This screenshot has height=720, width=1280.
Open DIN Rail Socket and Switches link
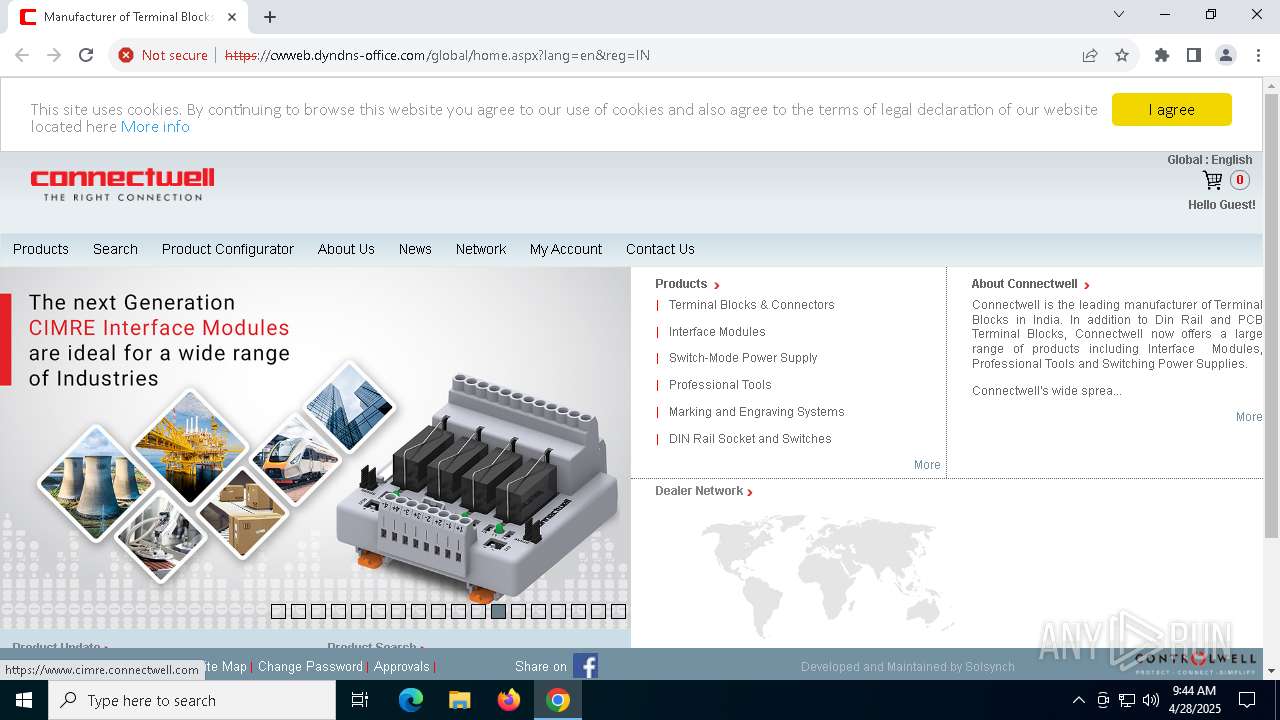[750, 439]
